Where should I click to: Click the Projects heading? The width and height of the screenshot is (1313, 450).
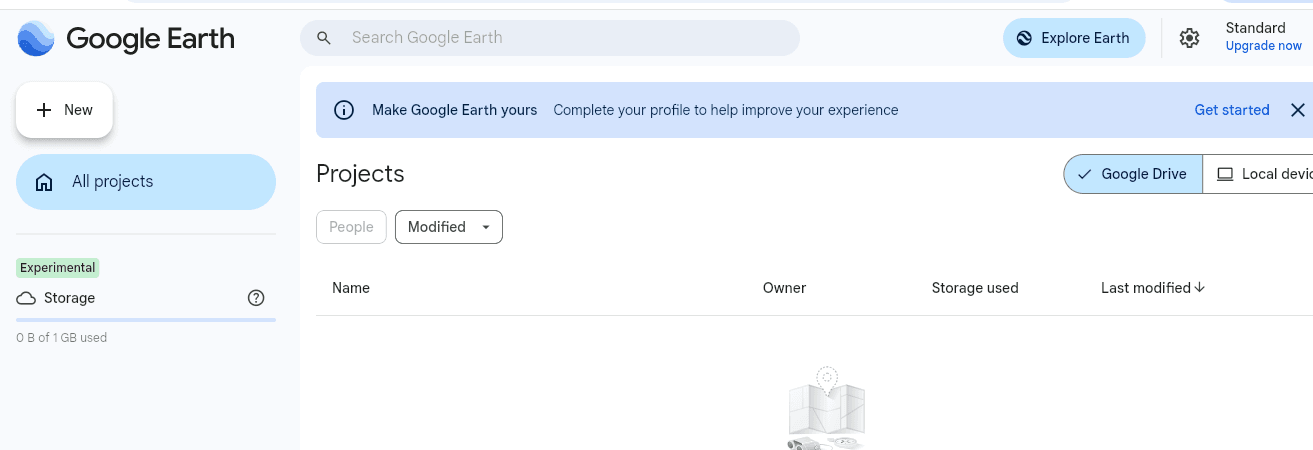(x=360, y=174)
